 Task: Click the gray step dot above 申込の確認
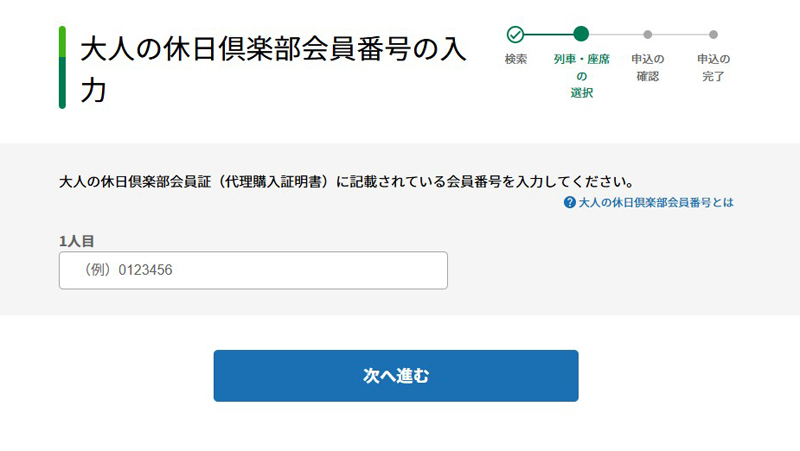click(x=647, y=34)
